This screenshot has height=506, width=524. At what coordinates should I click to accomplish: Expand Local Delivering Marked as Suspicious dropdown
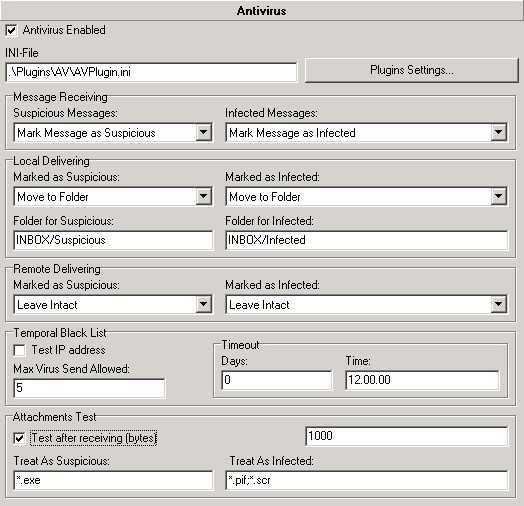pos(113,197)
